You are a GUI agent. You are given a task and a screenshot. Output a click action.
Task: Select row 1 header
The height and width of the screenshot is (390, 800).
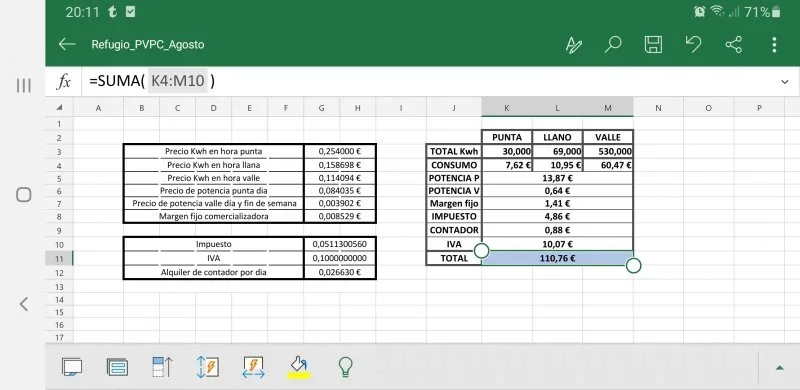tap(59, 124)
